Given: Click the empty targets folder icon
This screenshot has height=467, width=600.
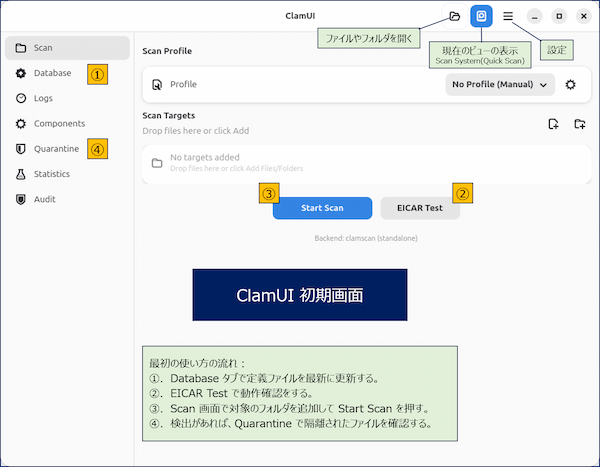Looking at the screenshot, I should tap(157, 163).
